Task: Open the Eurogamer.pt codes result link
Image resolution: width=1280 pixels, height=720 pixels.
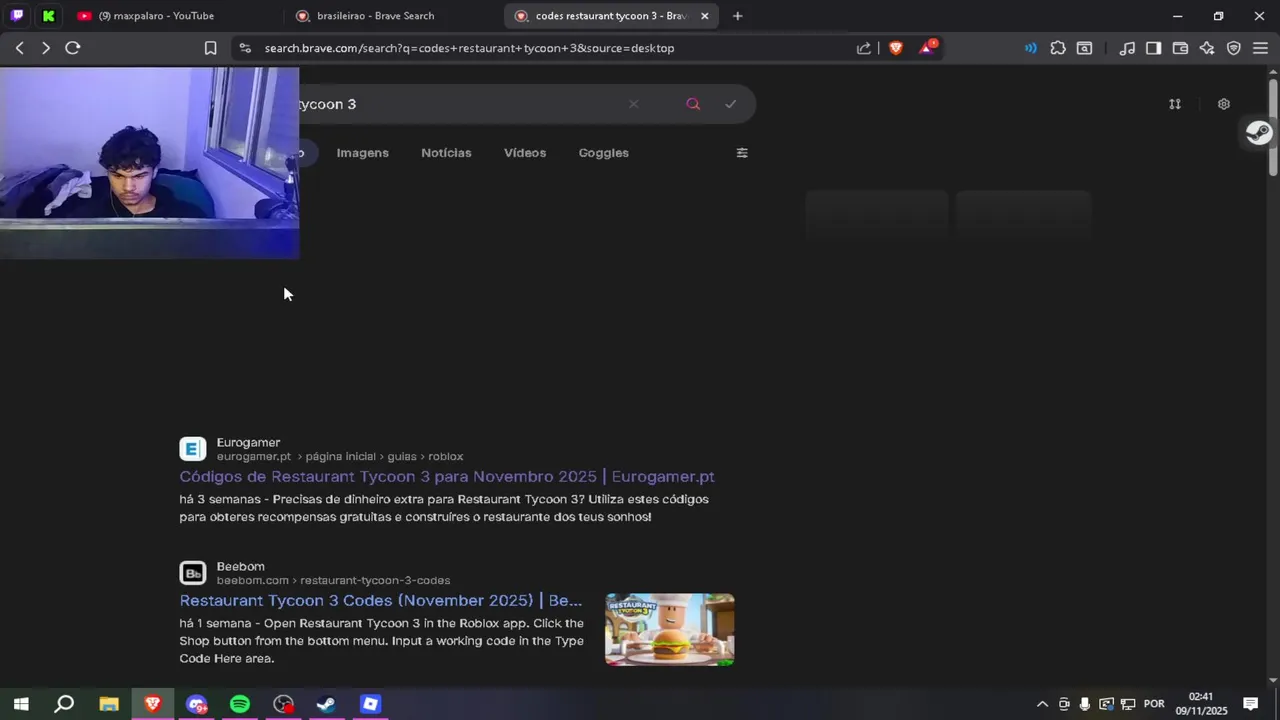Action: (447, 477)
